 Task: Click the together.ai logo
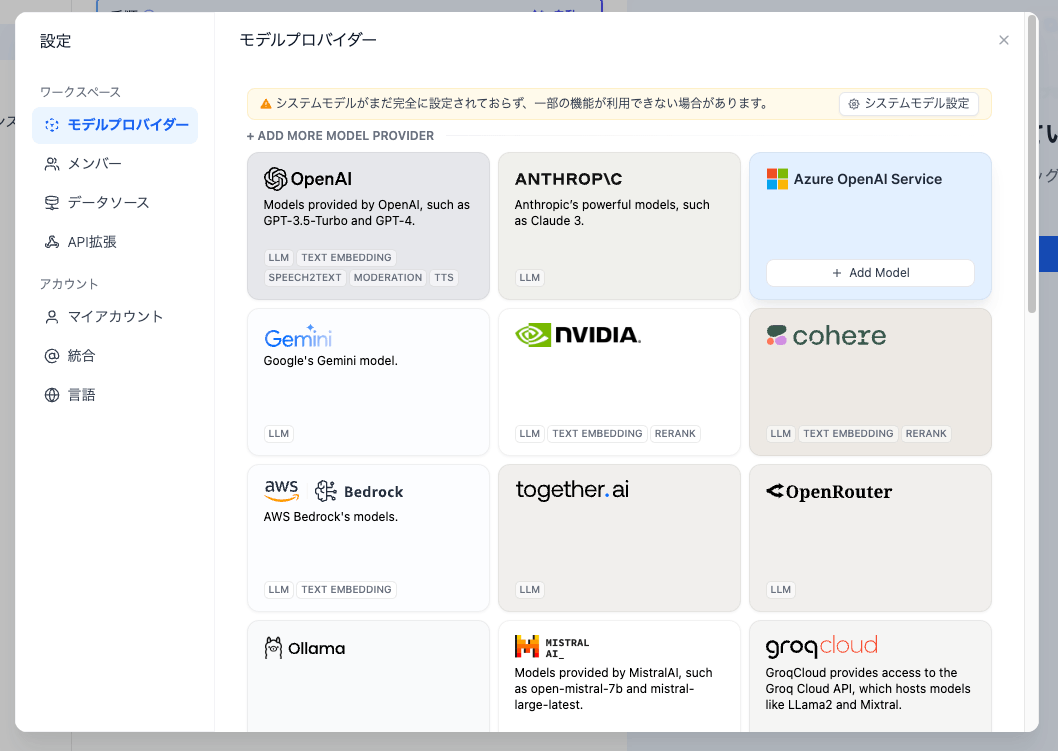point(572,490)
